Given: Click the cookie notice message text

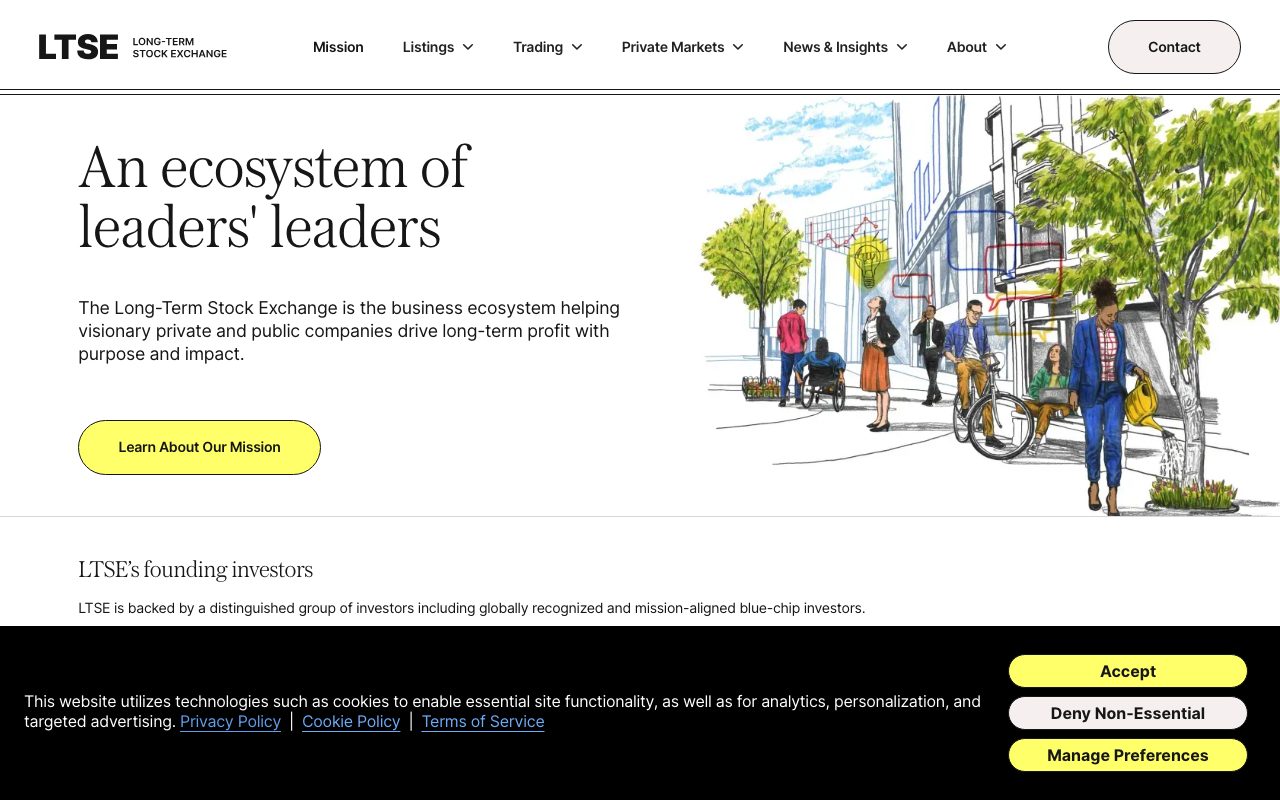Looking at the screenshot, I should [502, 712].
